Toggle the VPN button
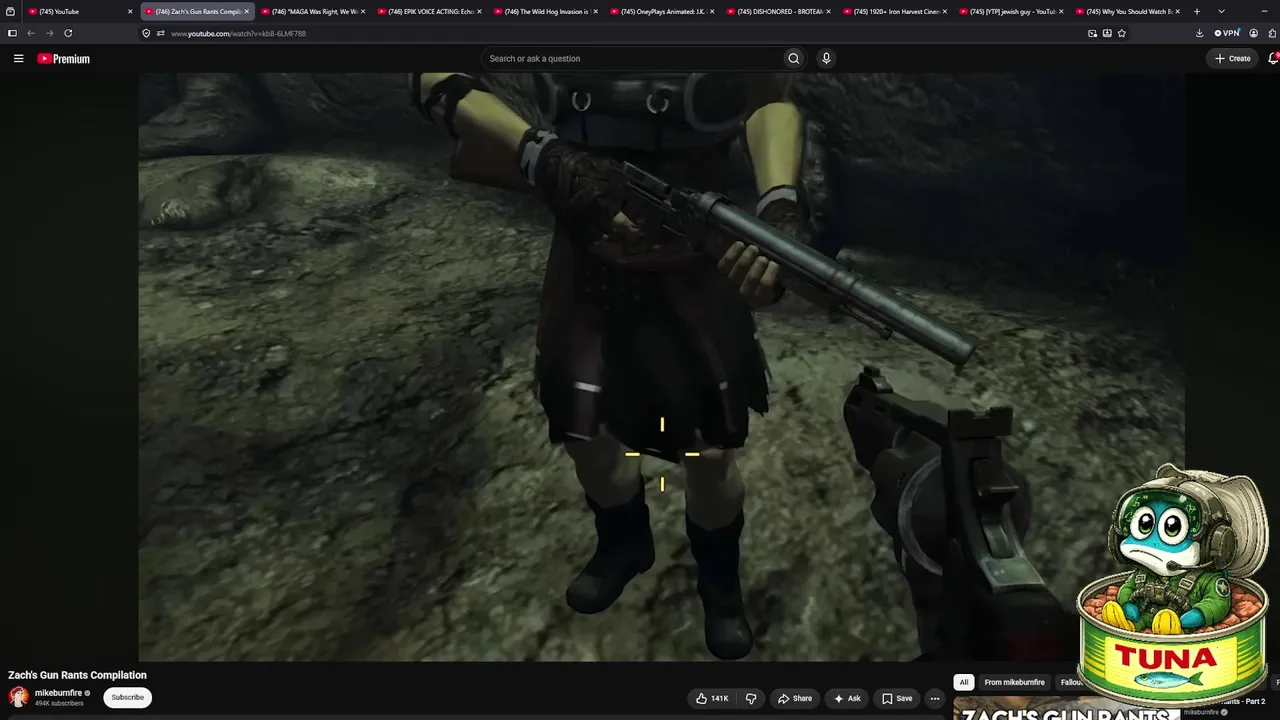This screenshot has height=720, width=1280. (x=1227, y=33)
